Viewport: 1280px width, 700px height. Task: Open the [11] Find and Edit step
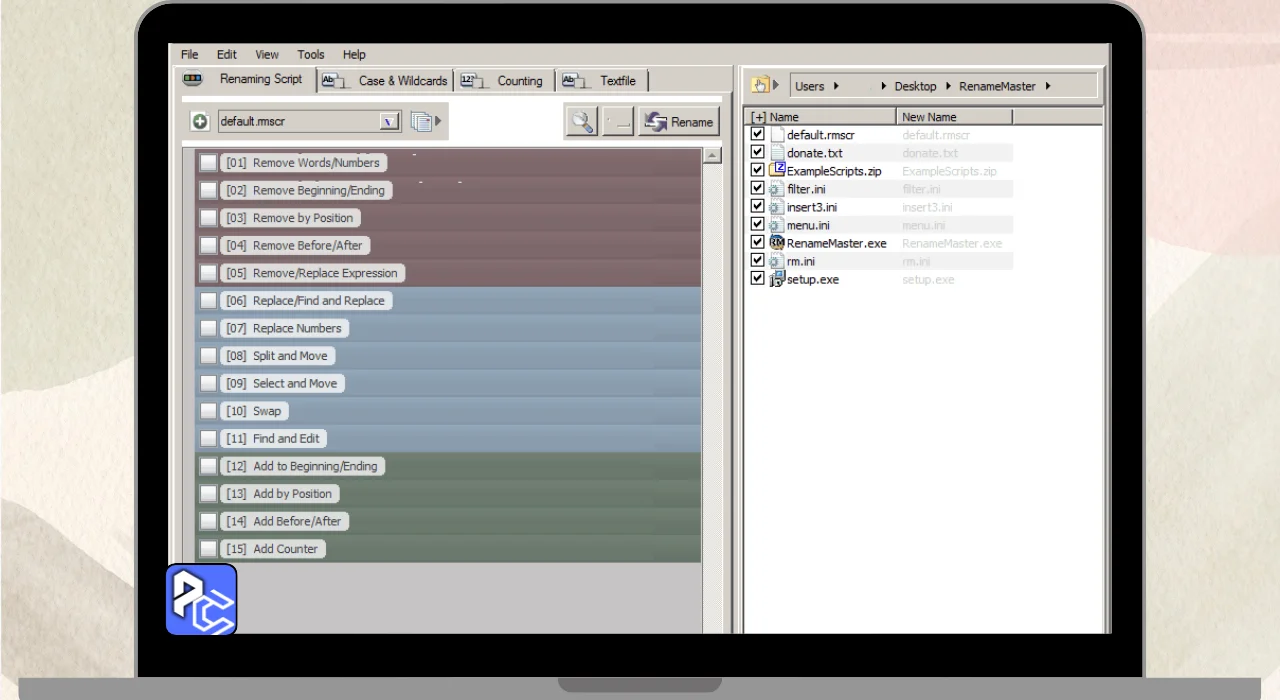click(x=273, y=438)
